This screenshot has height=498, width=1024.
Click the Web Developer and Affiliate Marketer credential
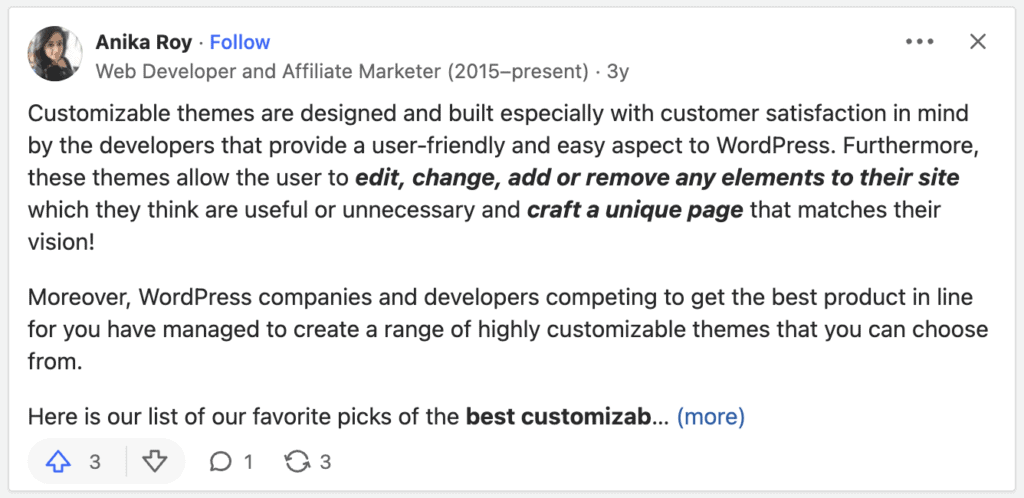(x=342, y=71)
